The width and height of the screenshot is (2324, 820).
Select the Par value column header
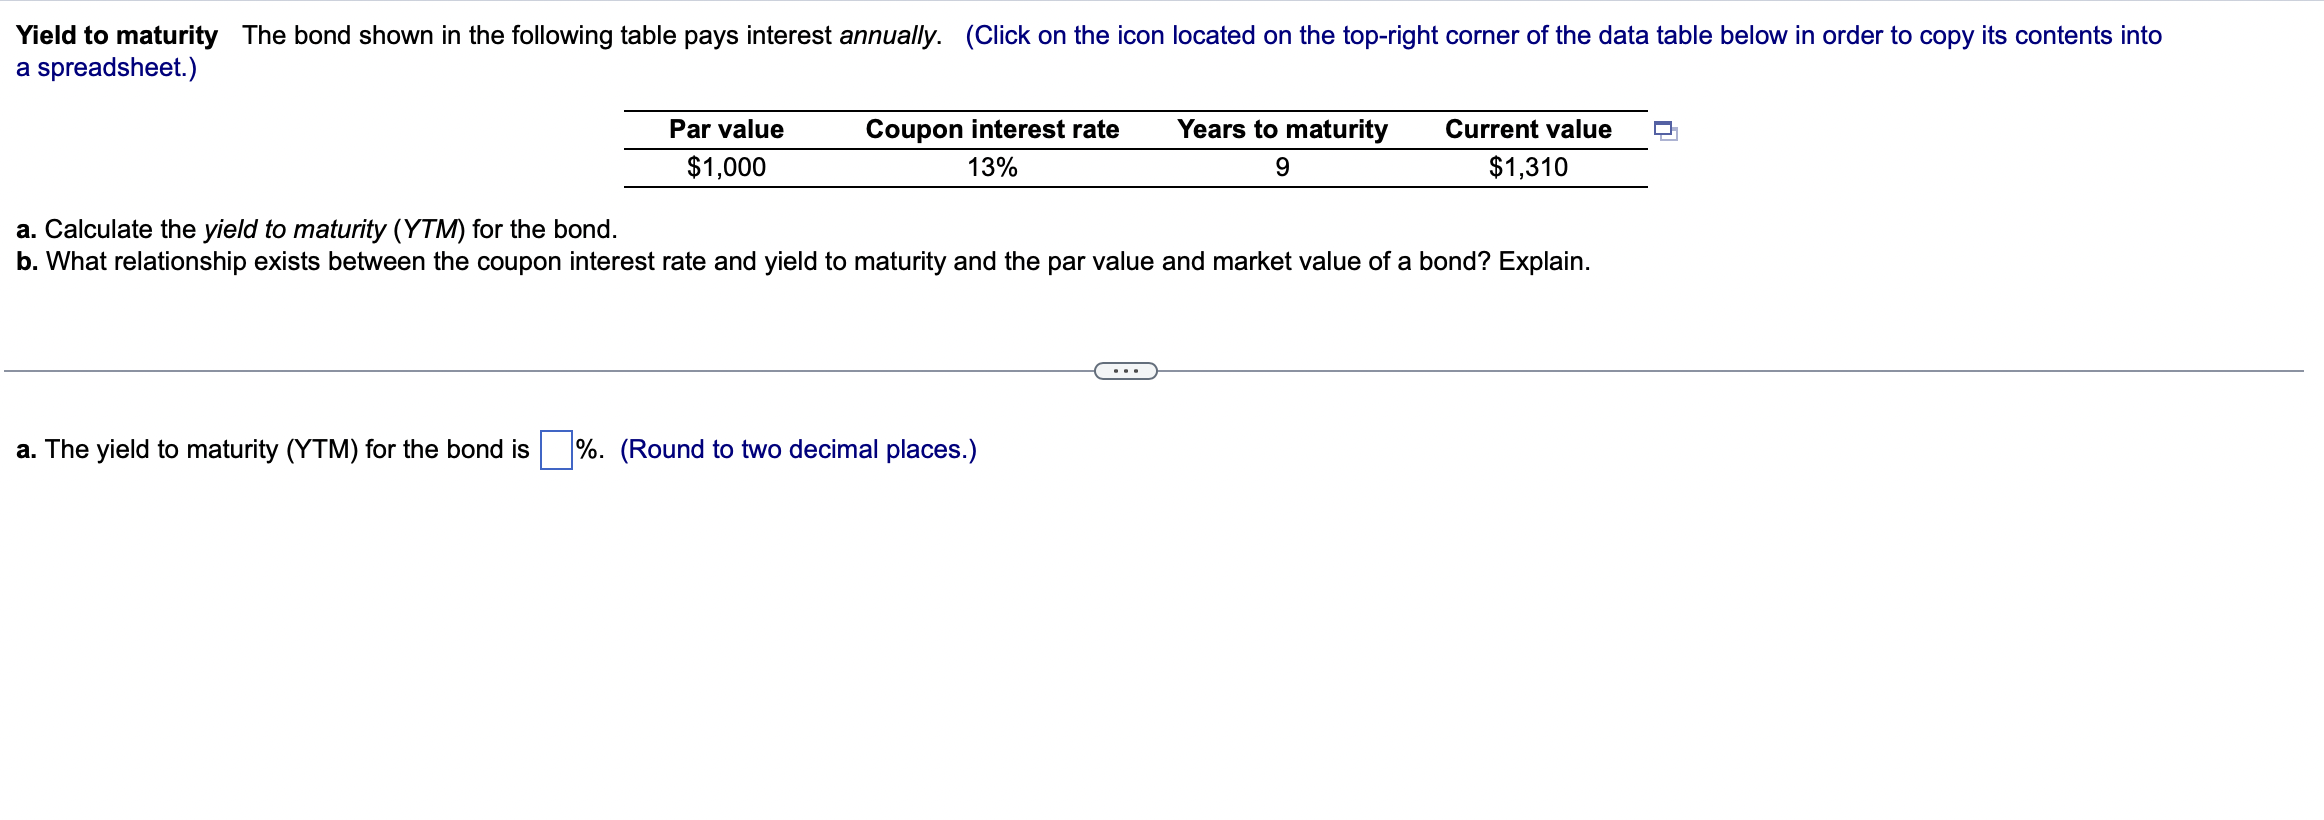(x=725, y=128)
